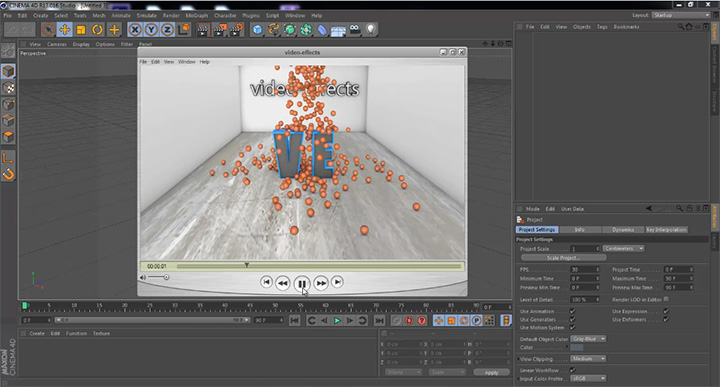
Task: Activate the Move tool
Action: click(x=64, y=30)
